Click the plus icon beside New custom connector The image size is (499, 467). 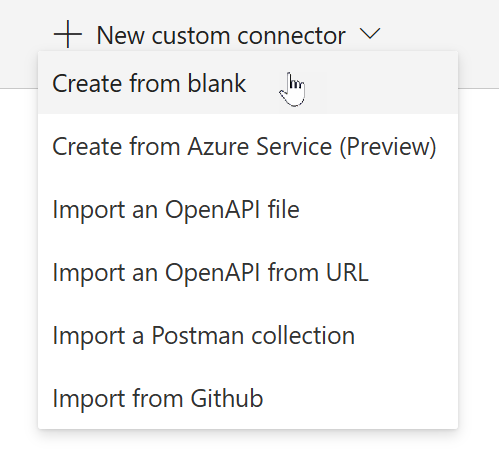pyautogui.click(x=68, y=34)
